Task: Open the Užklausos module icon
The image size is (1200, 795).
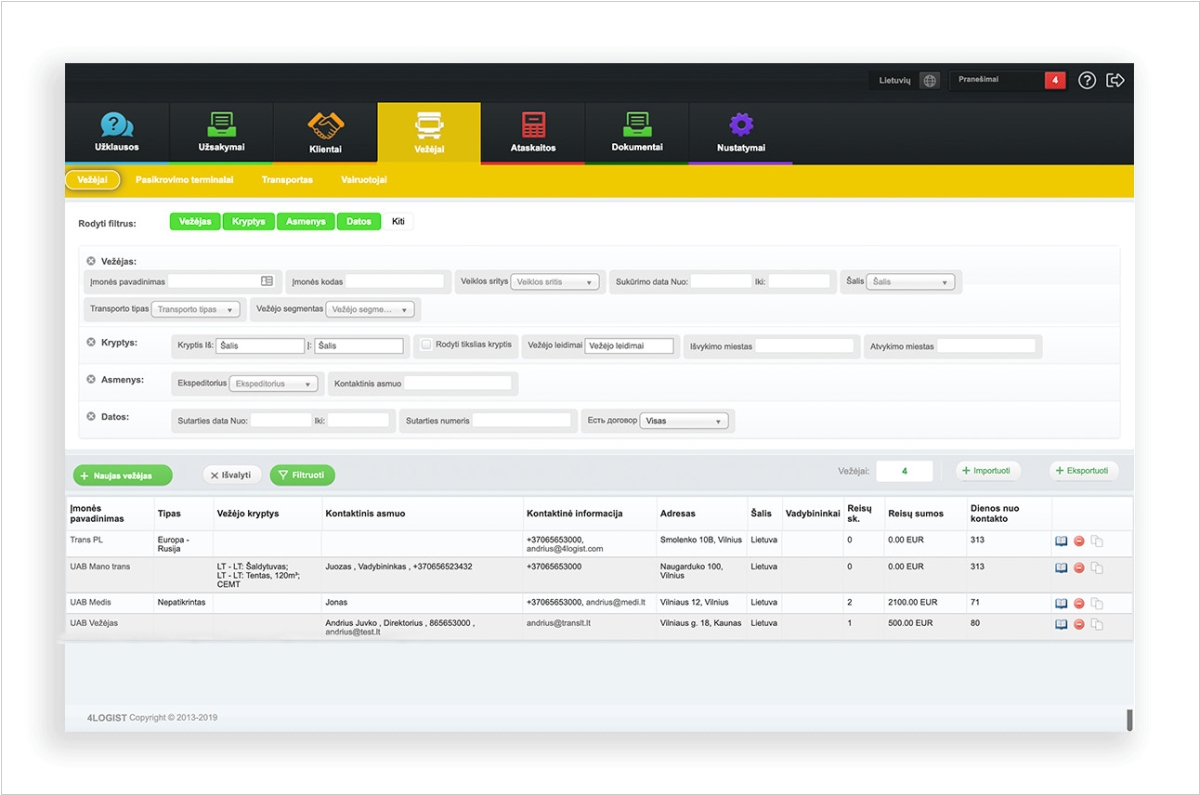Action: (x=117, y=126)
